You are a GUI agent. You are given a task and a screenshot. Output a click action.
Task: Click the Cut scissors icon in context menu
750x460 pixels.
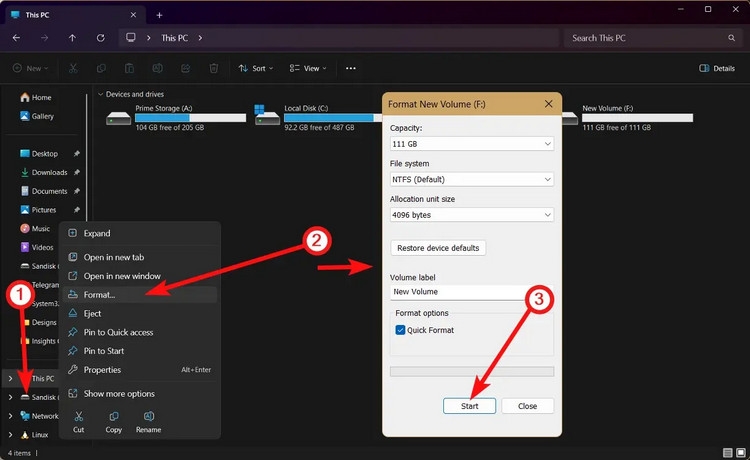click(x=78, y=416)
